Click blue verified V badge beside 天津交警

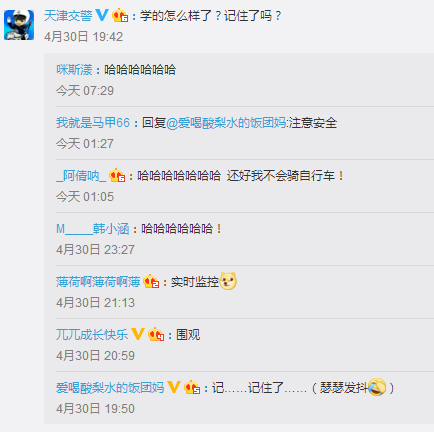102,15
